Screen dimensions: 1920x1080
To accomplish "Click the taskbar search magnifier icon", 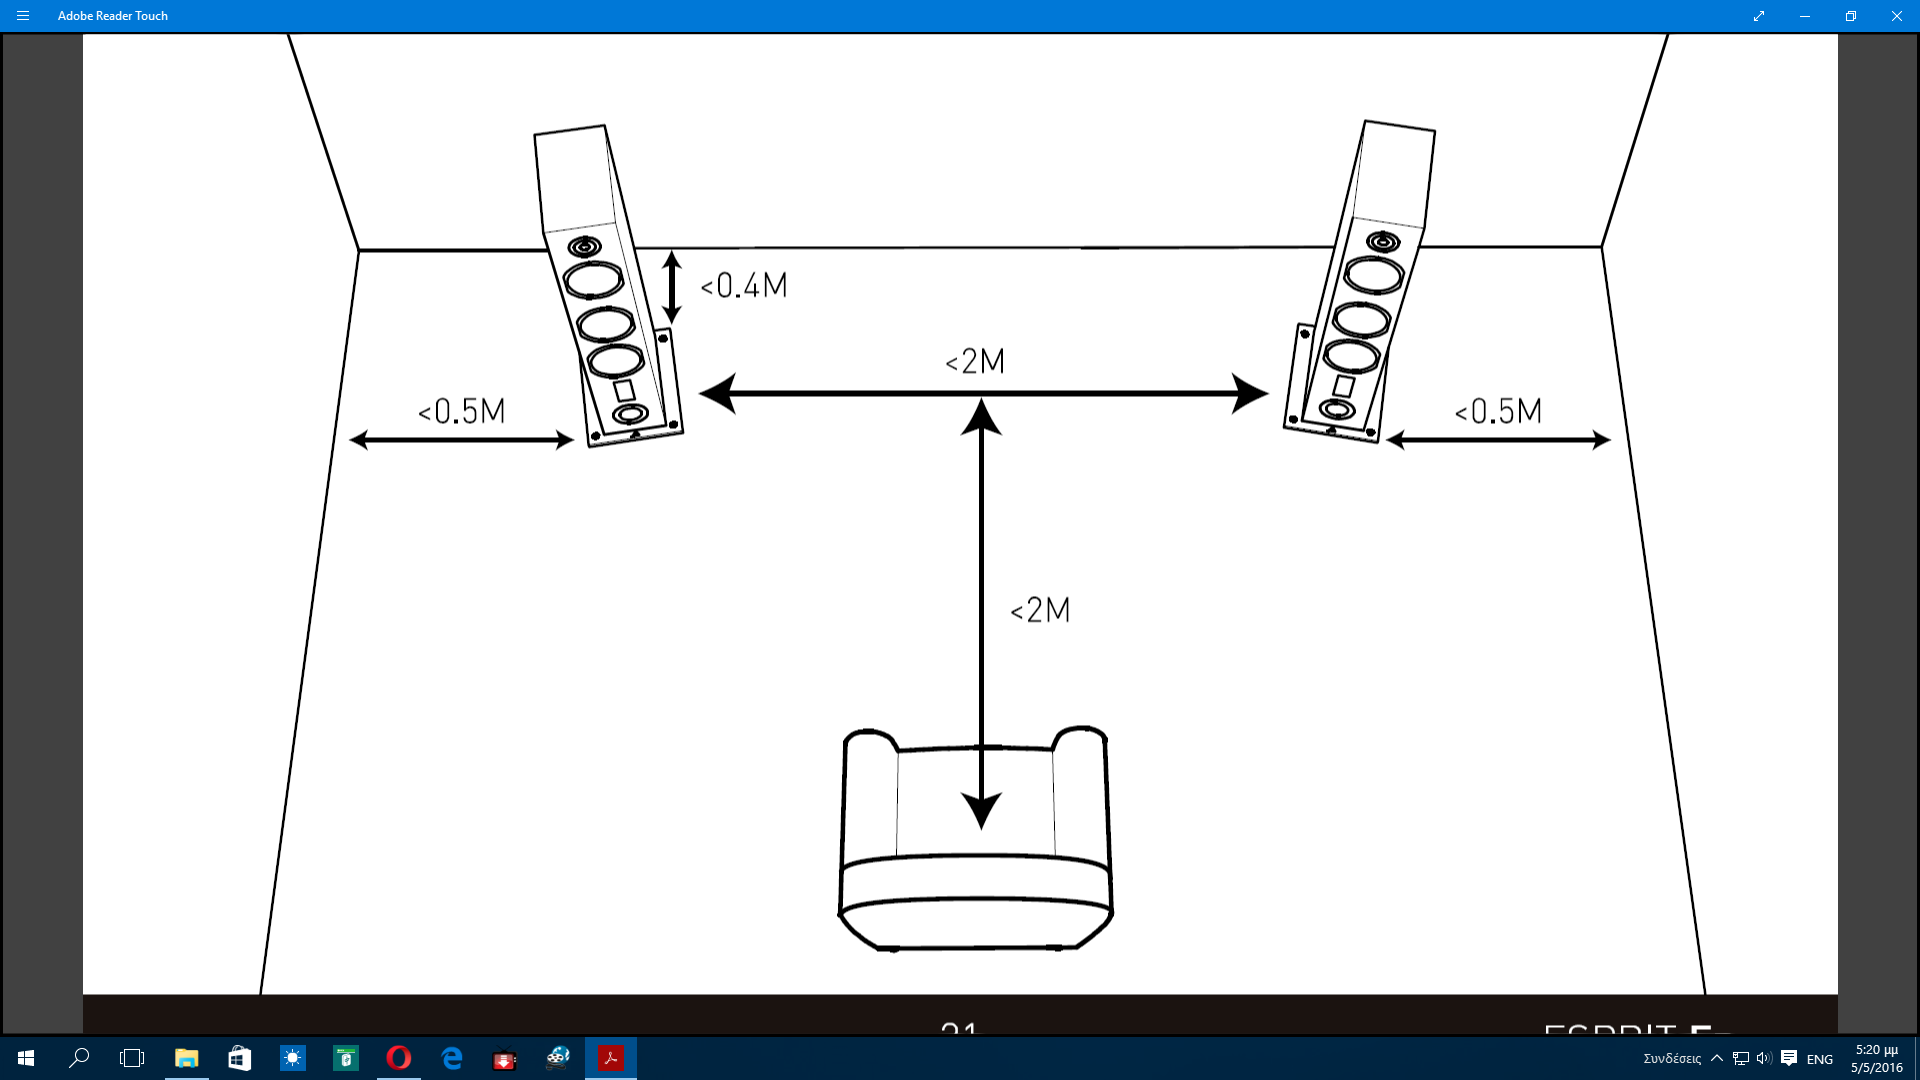I will (79, 1058).
